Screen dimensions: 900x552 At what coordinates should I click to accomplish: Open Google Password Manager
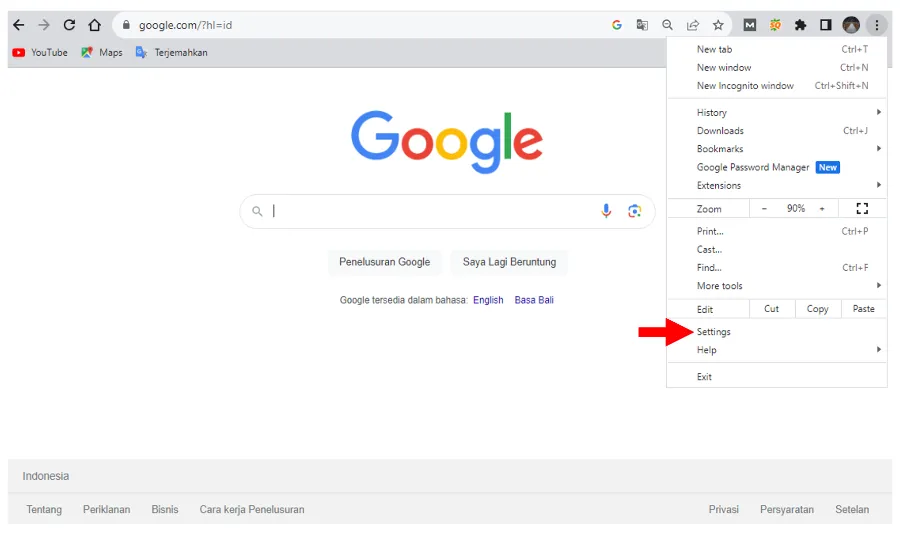pyautogui.click(x=777, y=167)
